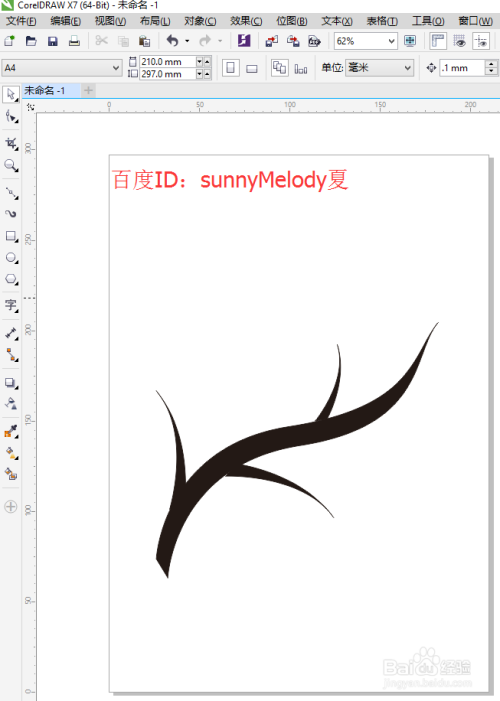Open a file using the folder icon

coord(31,41)
